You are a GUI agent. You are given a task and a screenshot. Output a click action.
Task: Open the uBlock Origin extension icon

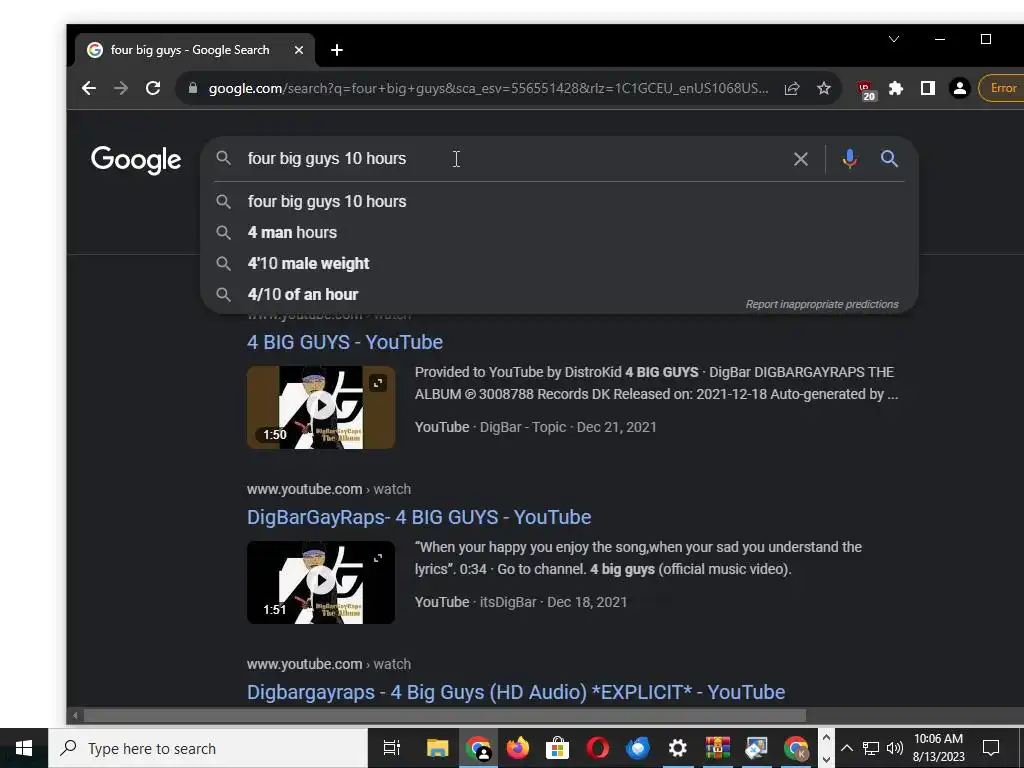click(866, 89)
